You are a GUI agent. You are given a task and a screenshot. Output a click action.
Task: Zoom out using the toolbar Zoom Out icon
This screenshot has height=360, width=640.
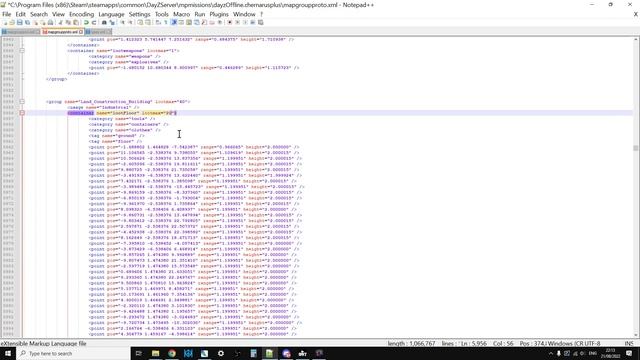[x=130, y=22]
